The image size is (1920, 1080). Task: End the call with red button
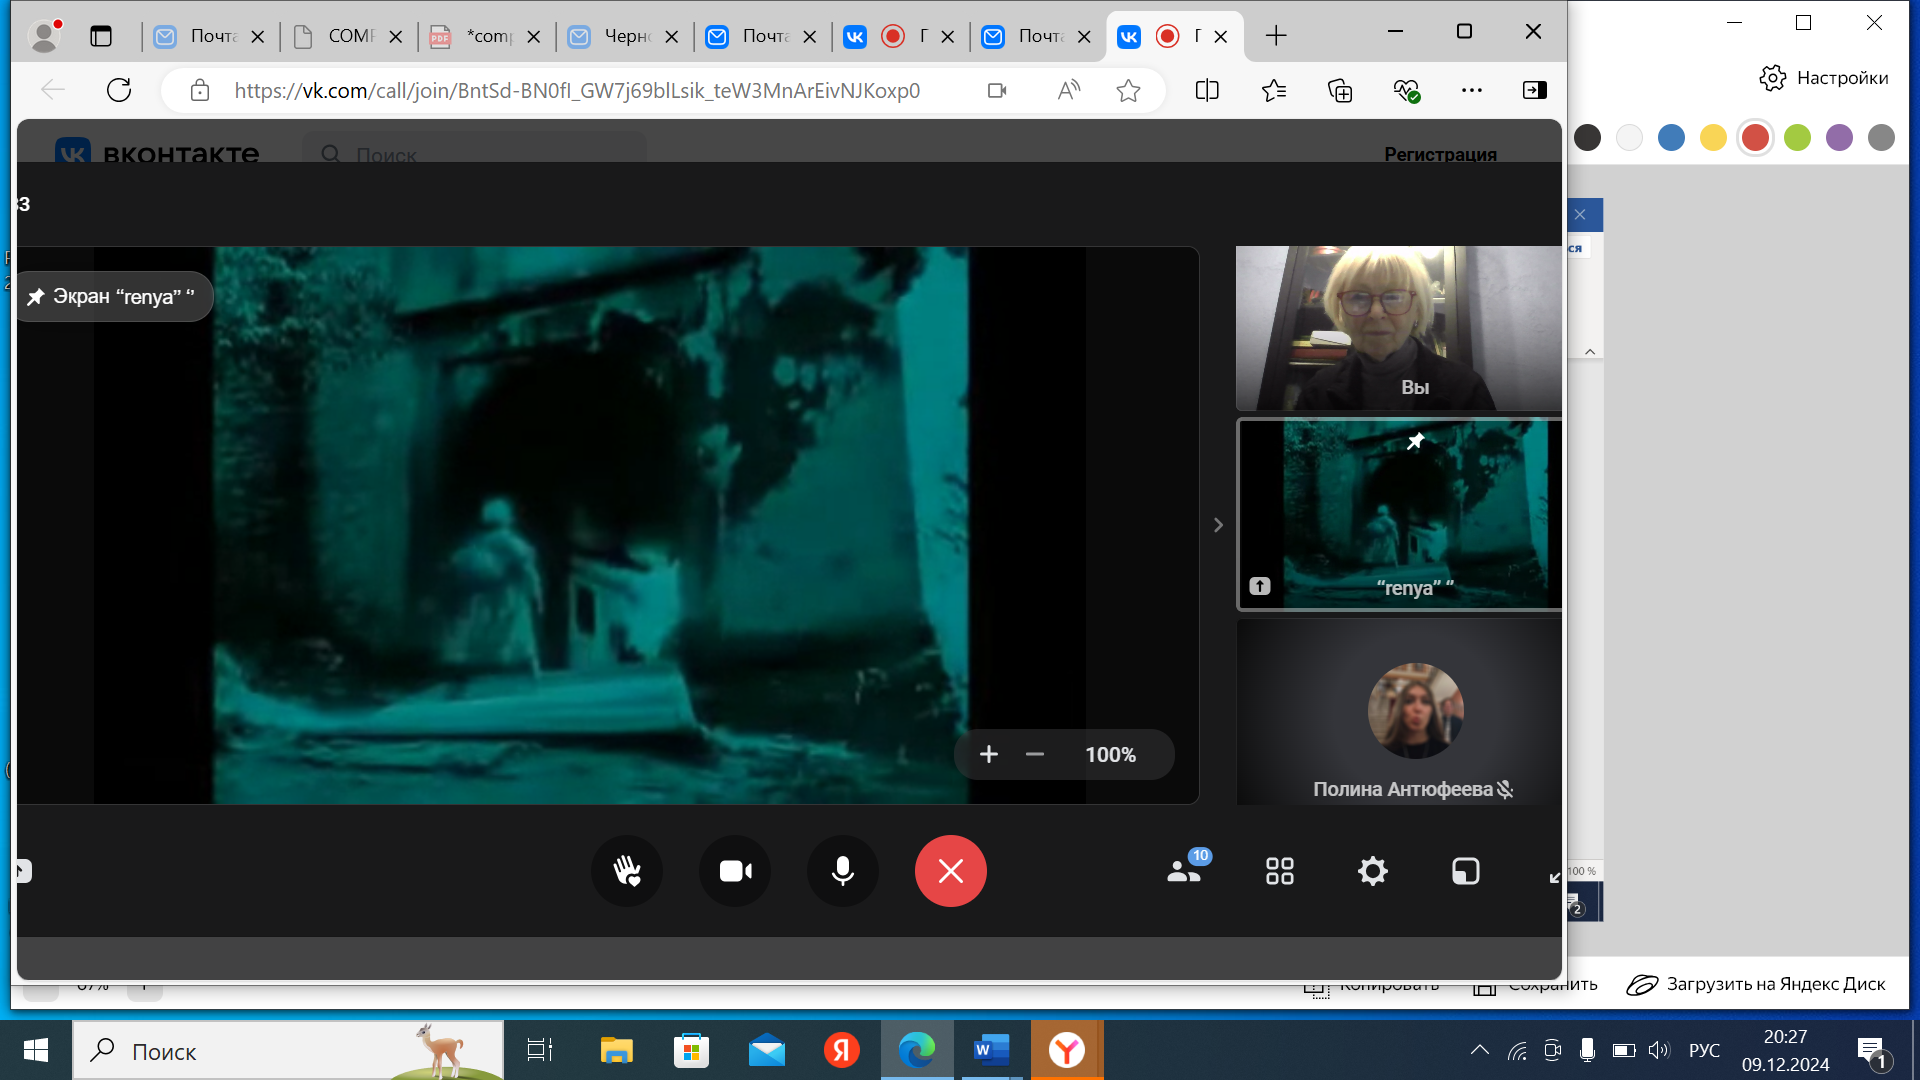950,871
